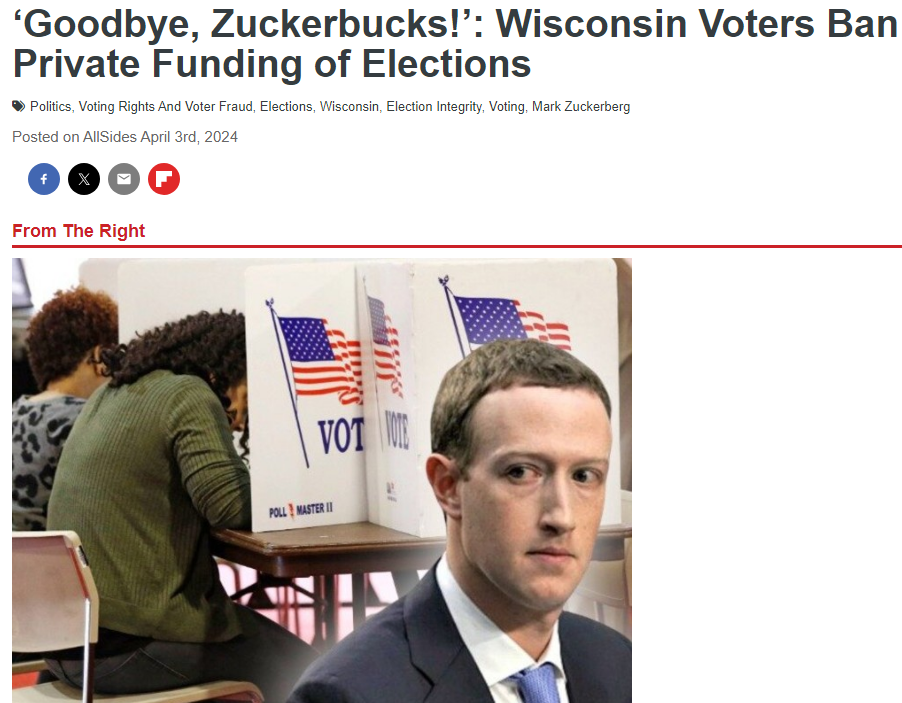Open the Elections tag link
902x703 pixels.
point(286,106)
